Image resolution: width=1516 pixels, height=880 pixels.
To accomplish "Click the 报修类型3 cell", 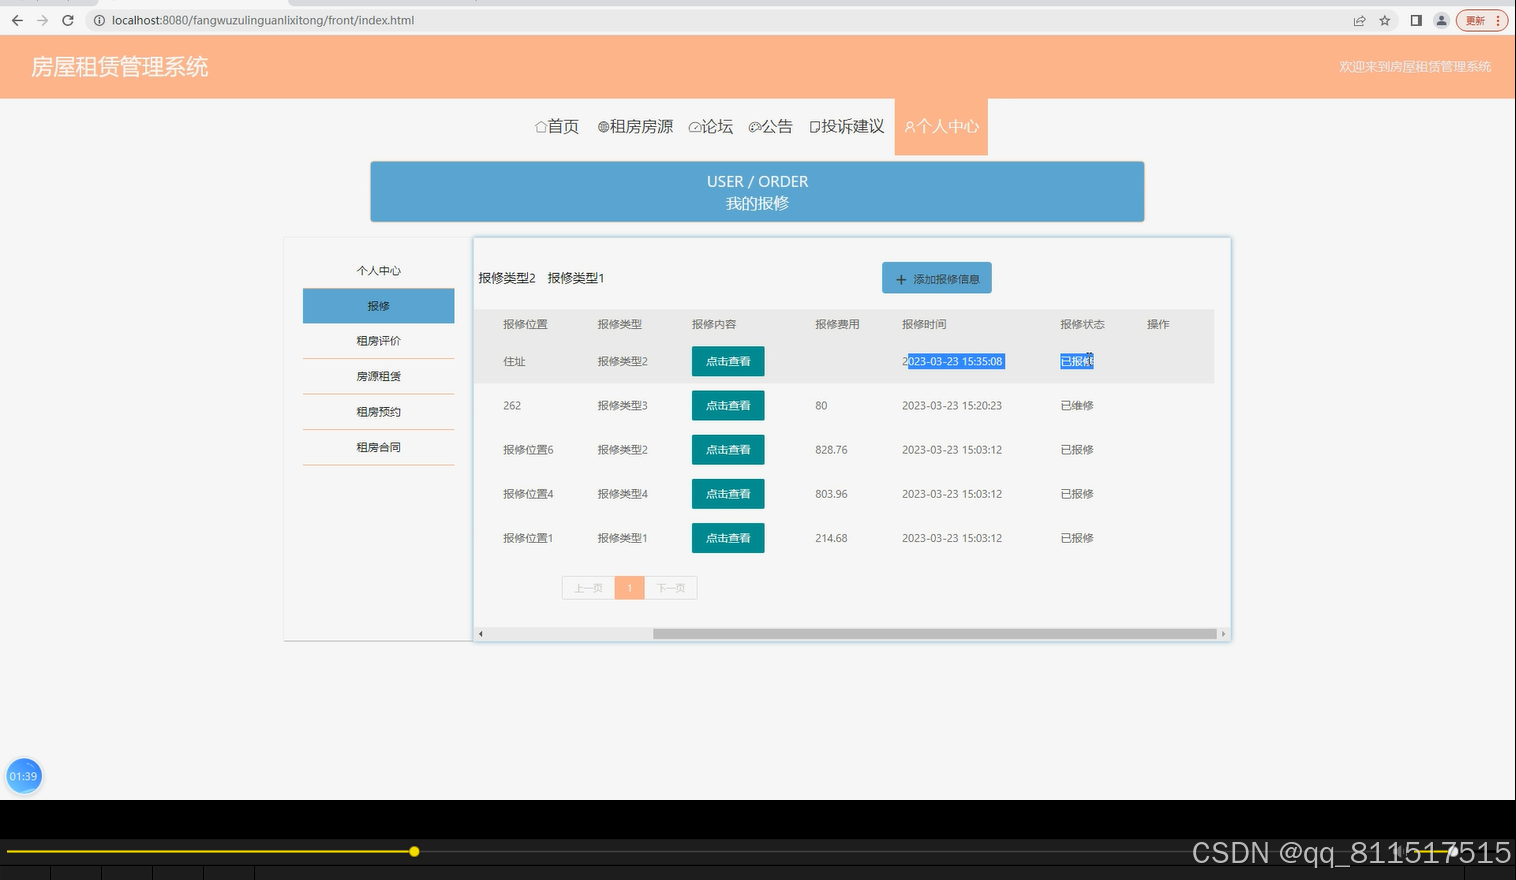I will [x=622, y=405].
